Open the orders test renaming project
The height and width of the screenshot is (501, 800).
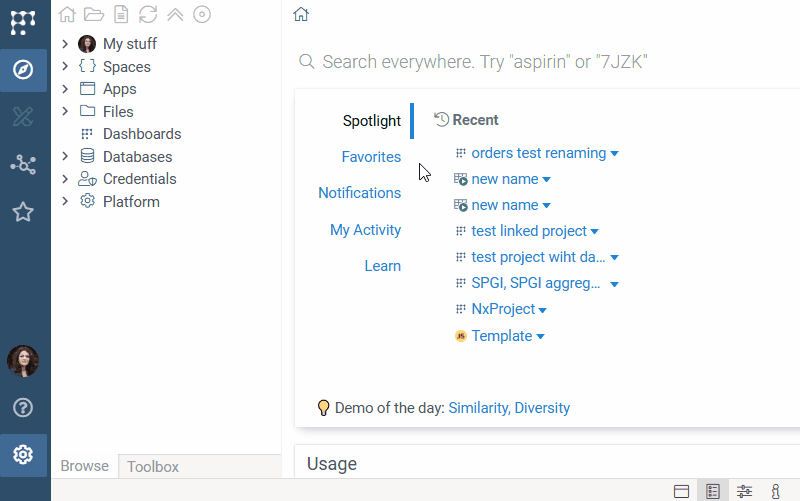coord(538,153)
